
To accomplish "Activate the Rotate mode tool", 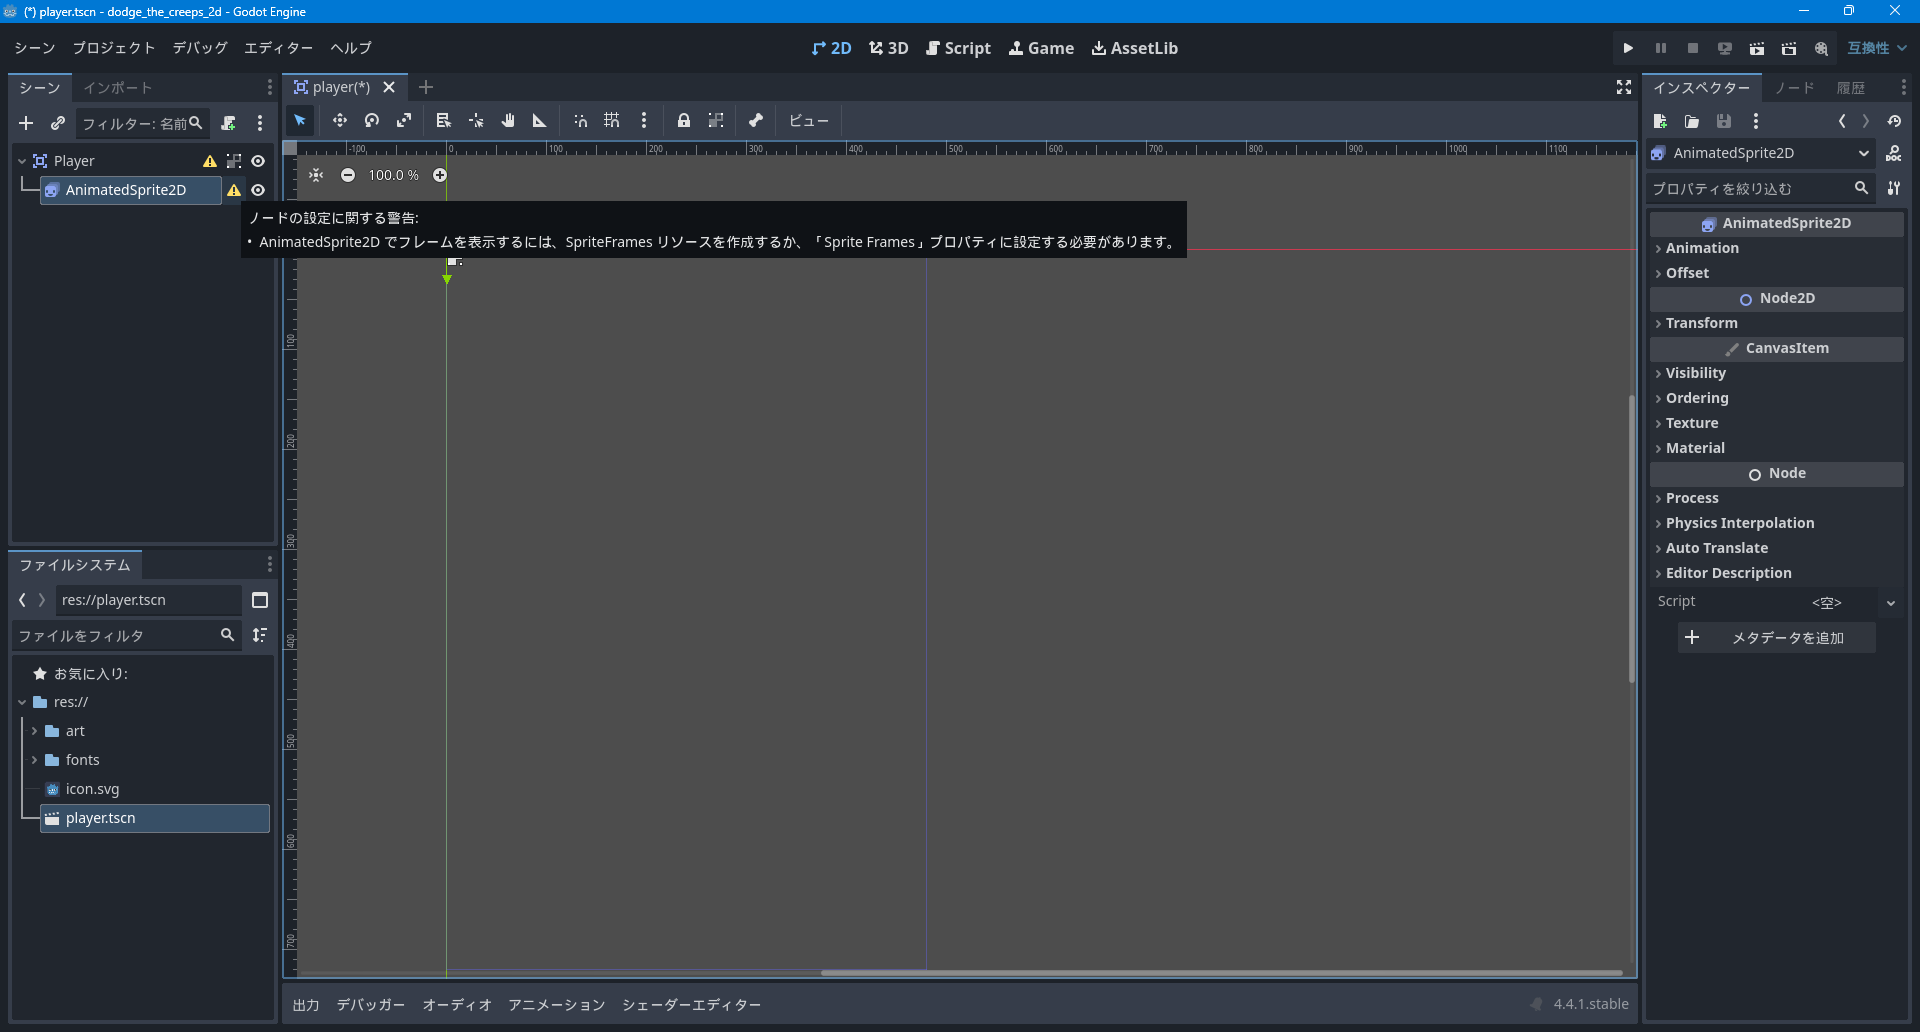I will click(x=372, y=121).
